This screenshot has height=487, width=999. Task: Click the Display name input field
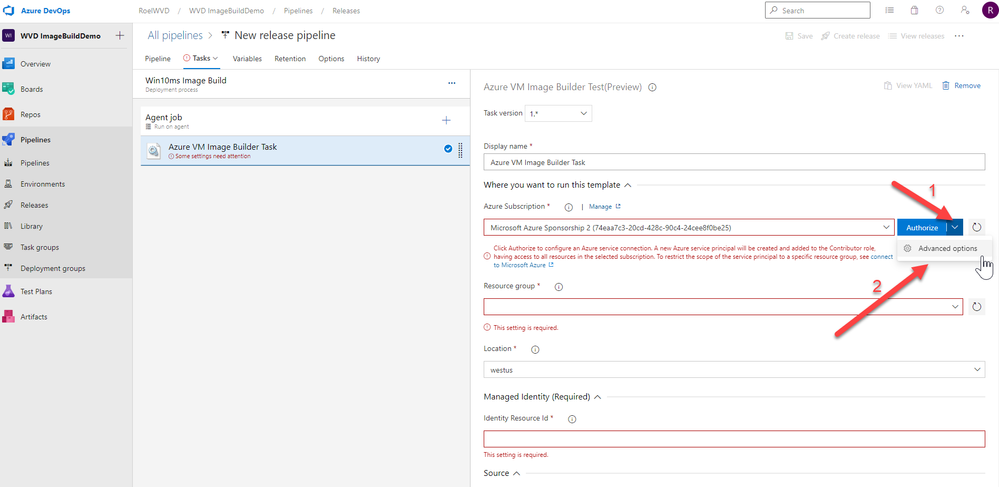(734, 163)
